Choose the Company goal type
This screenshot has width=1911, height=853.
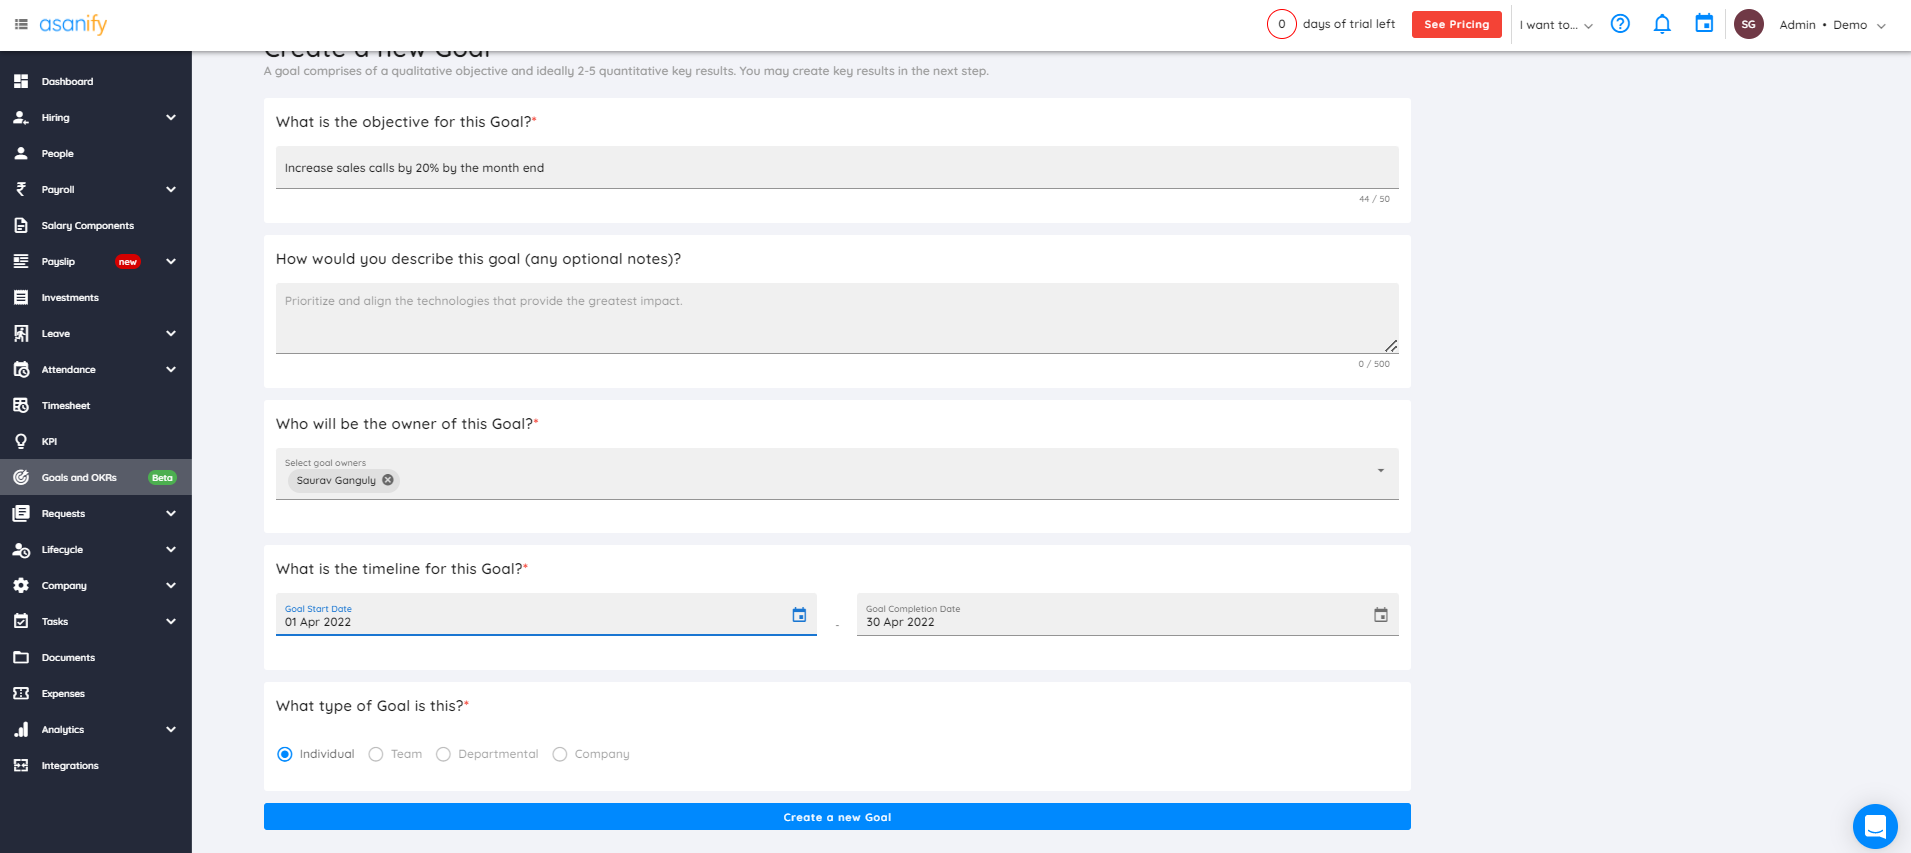click(560, 754)
